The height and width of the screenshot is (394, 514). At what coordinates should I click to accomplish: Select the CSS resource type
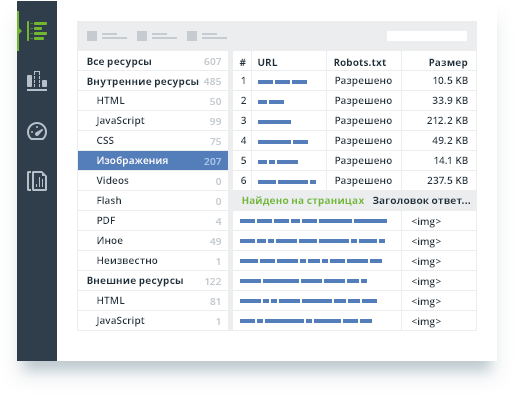click(153, 141)
